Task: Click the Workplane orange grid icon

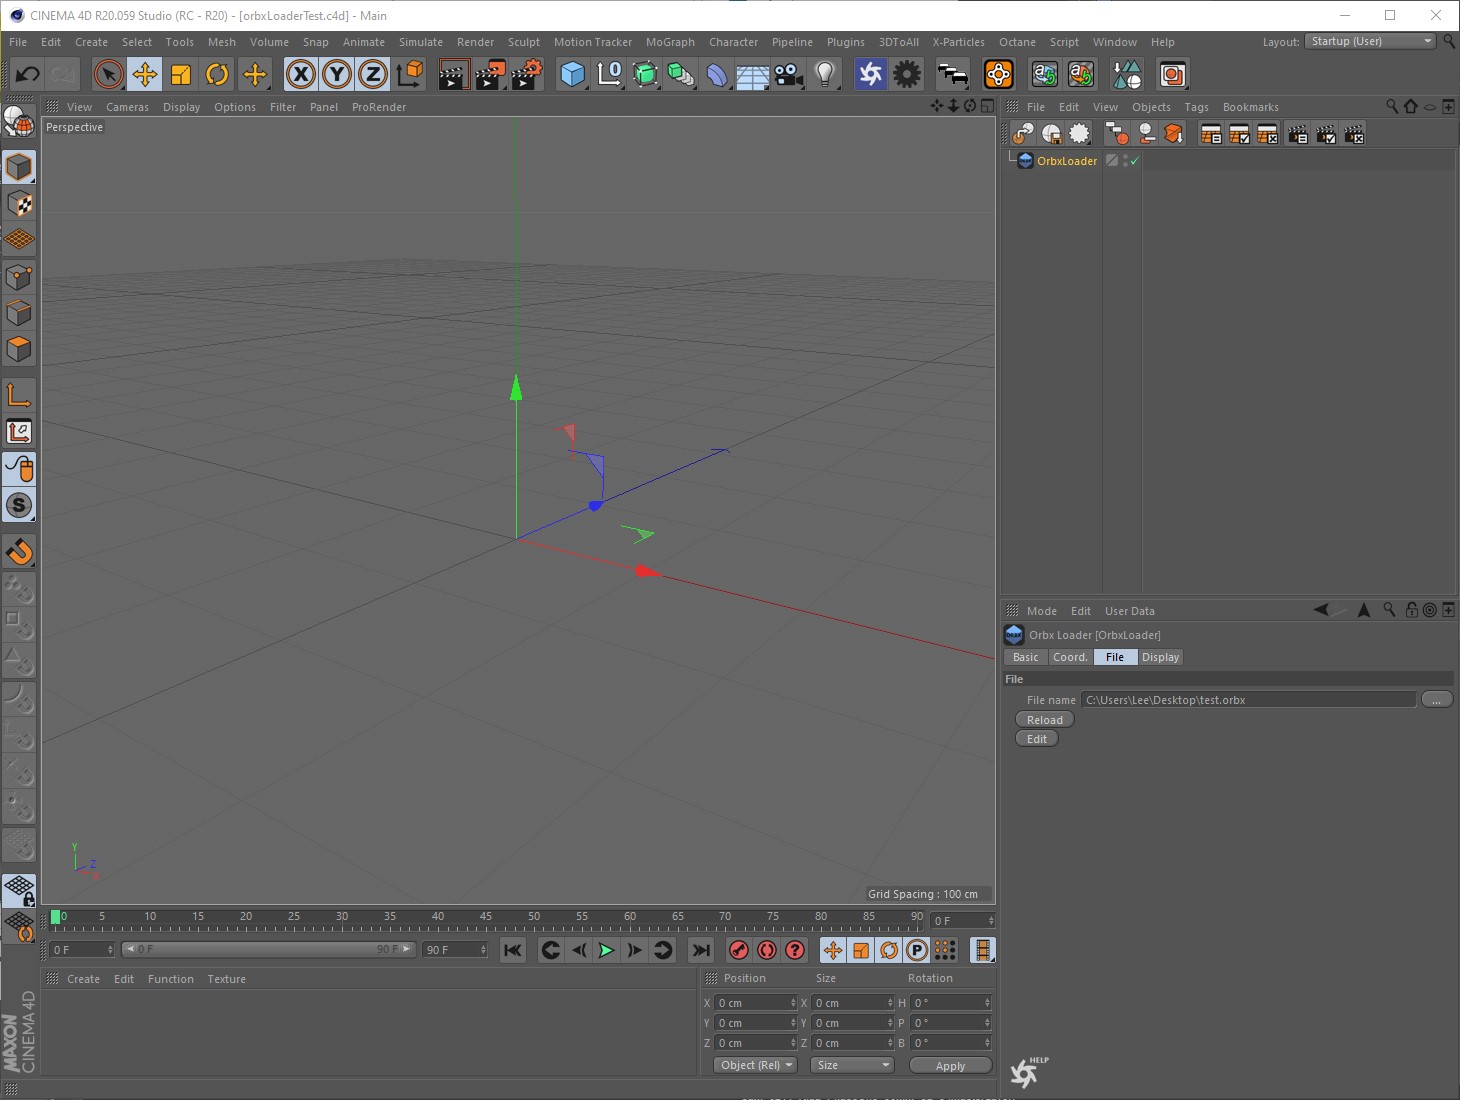Action: click(19, 240)
